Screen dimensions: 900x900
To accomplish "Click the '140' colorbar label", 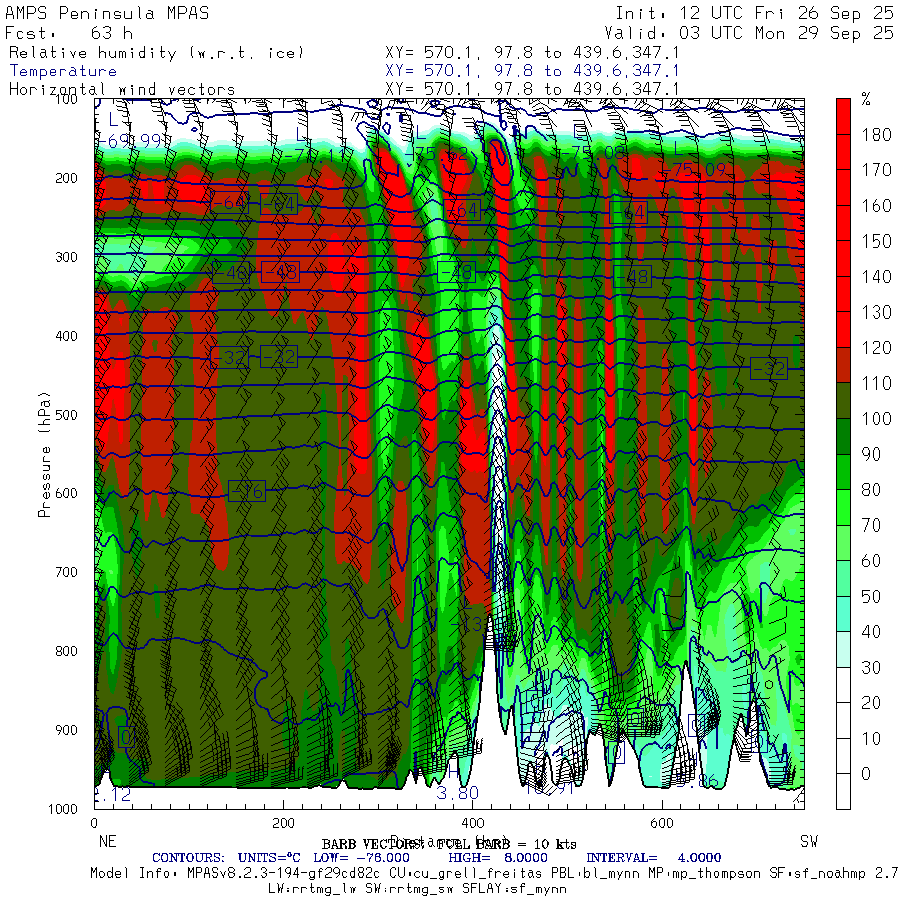I will pos(876,277).
